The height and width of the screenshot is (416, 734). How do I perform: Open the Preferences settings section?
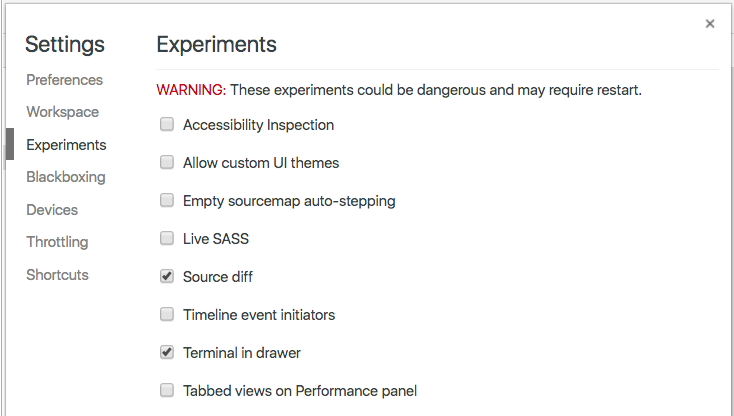click(x=64, y=80)
